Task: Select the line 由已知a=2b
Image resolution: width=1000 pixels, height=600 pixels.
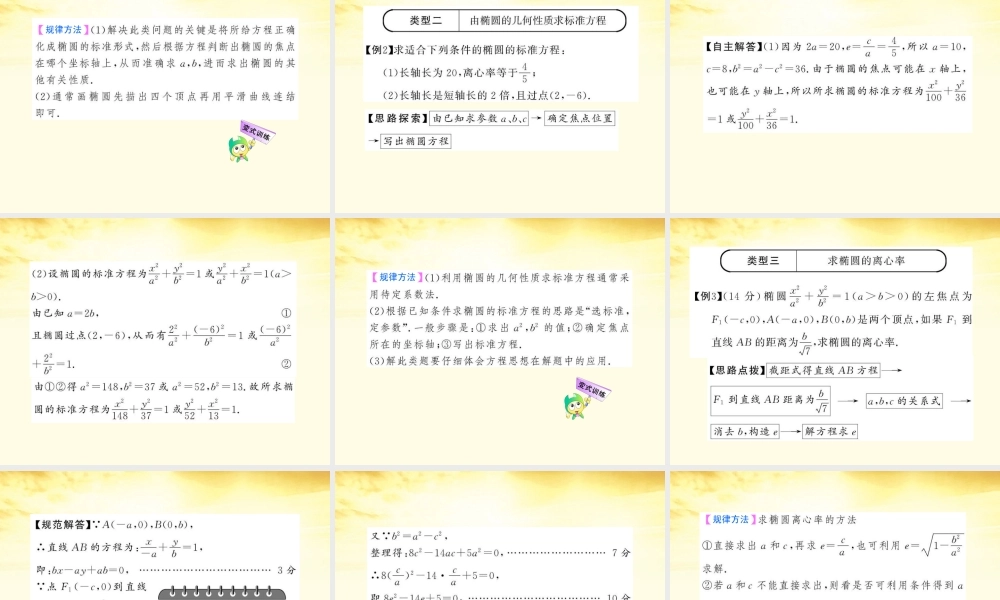Action: [x=66, y=313]
